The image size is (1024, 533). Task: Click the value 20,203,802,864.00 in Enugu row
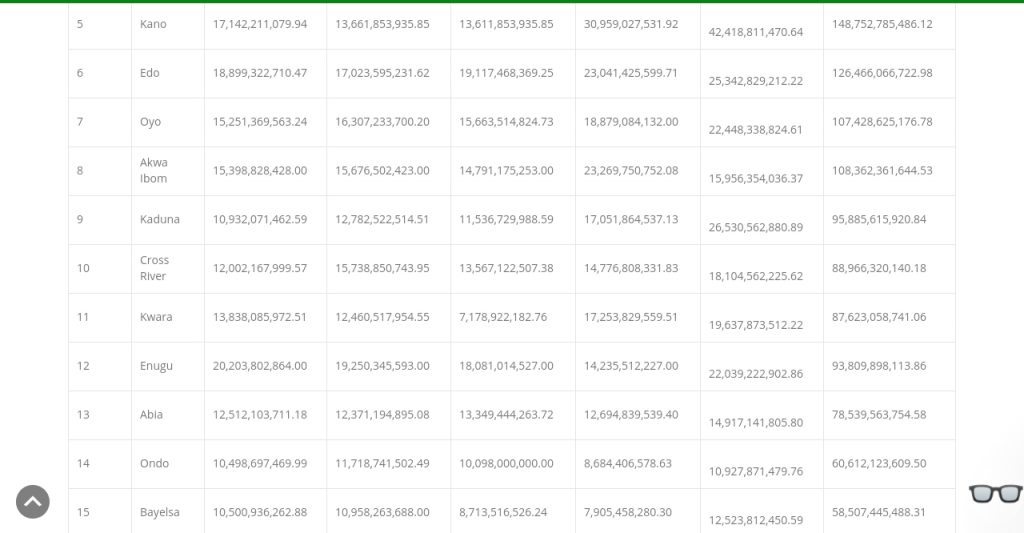pos(260,366)
